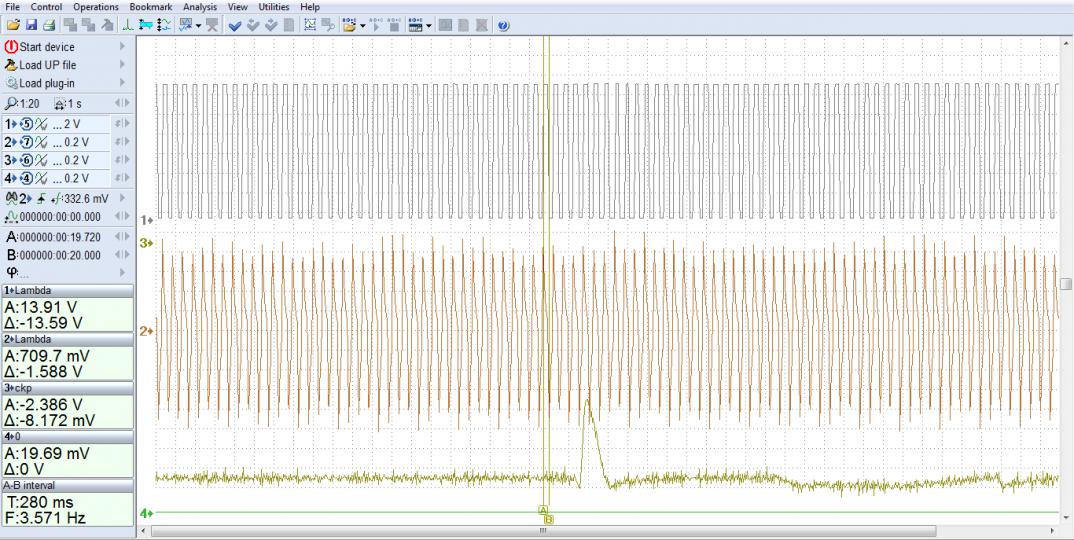This screenshot has width=1074, height=540.
Task: Click the blue checkmark bookmark icon
Action: click(235, 25)
